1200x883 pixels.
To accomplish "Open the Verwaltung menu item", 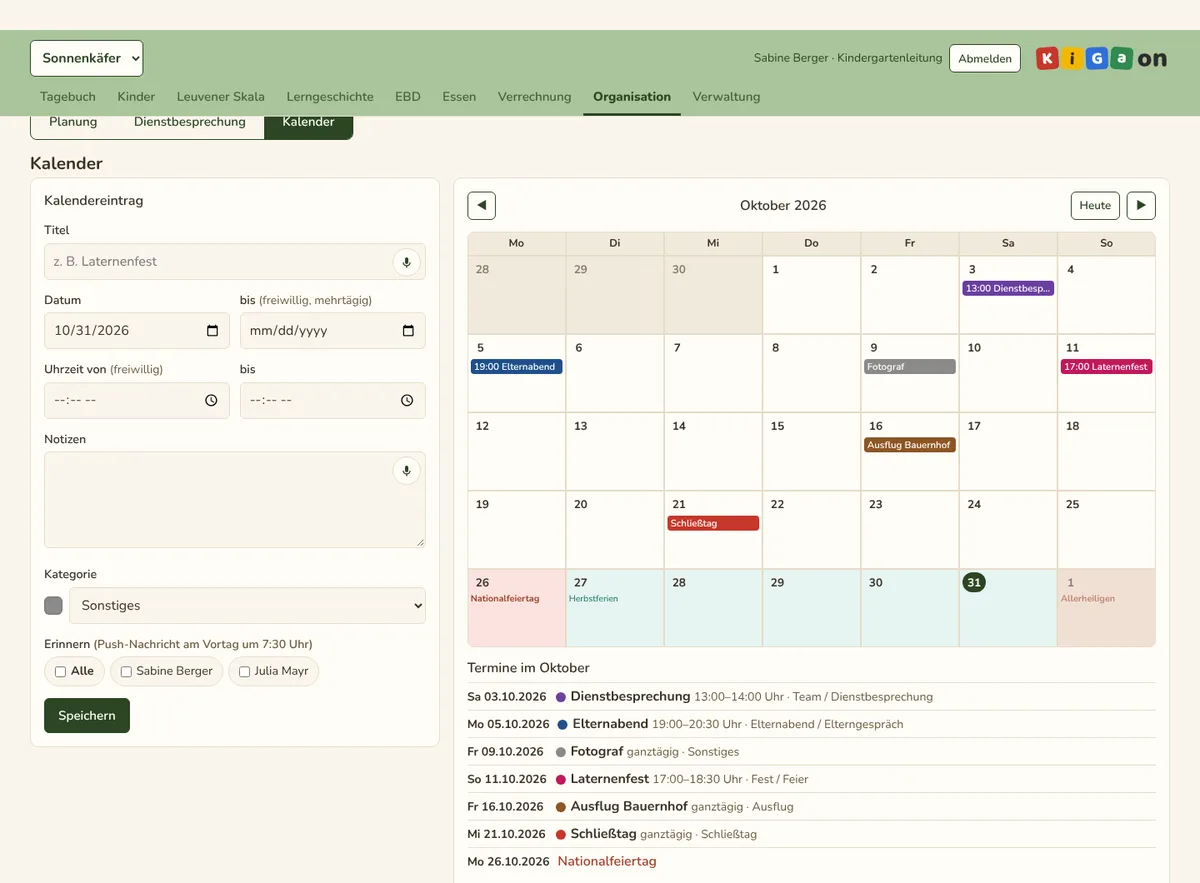I will [x=727, y=97].
